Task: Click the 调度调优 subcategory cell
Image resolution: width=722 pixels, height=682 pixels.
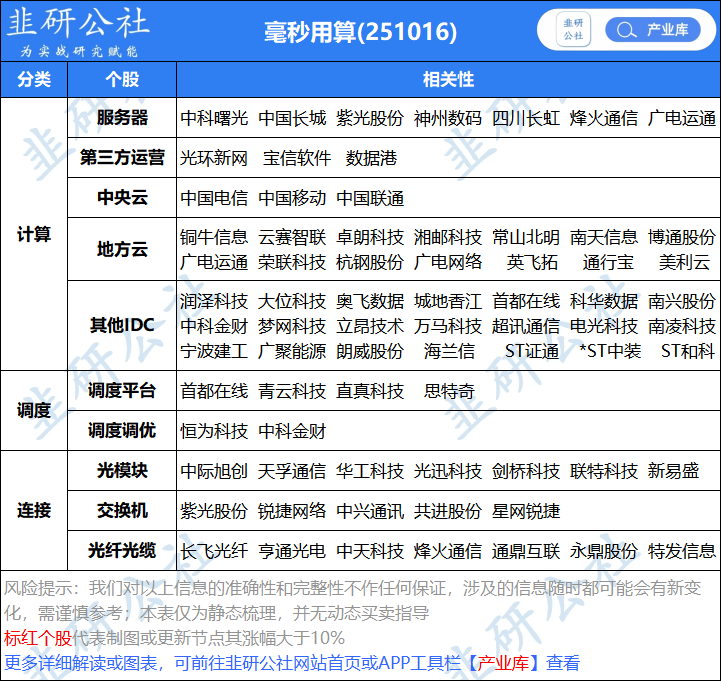Action: point(122,431)
